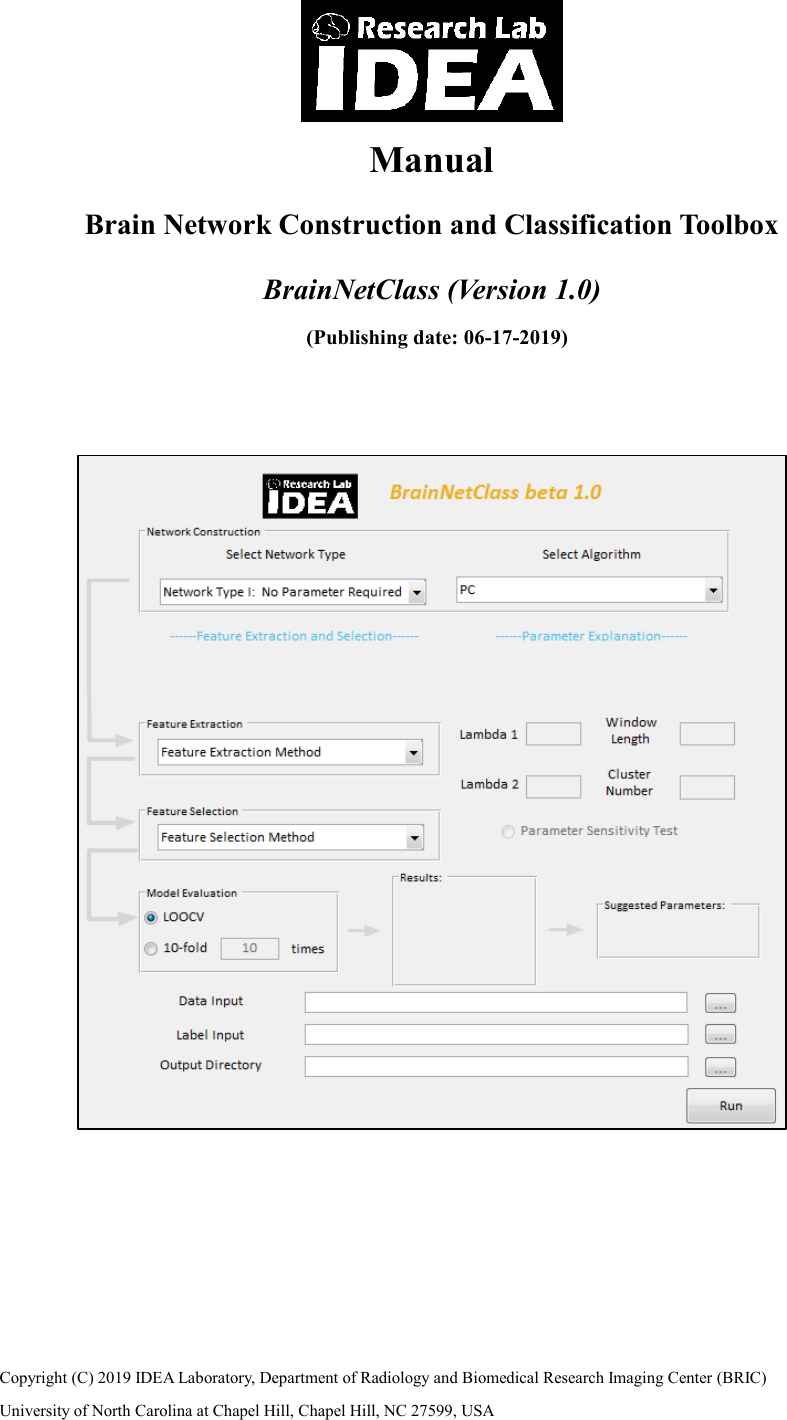Screen dimensions: 787x1420
Task: Click the BrainNetClass (Version 1.0) heading
Action: (x=432, y=290)
